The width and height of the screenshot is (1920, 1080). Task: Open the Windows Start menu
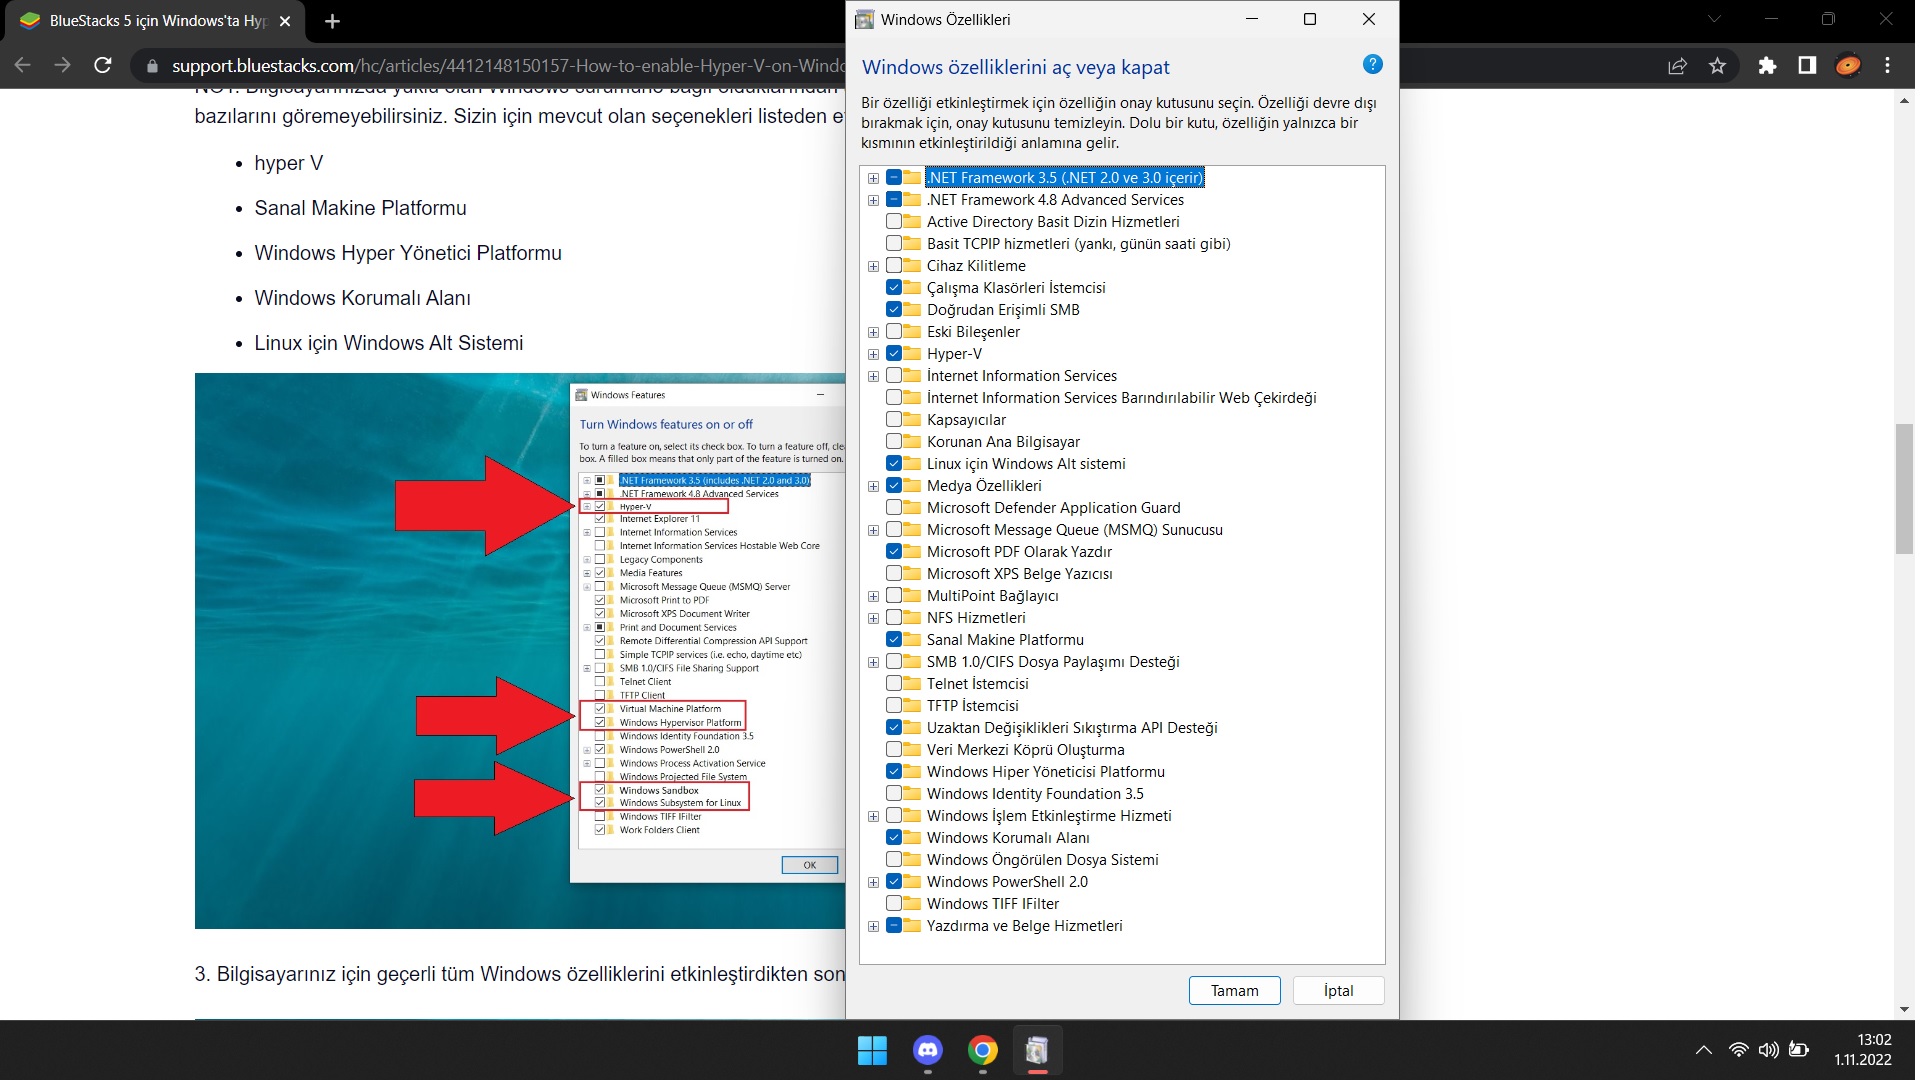(x=872, y=1050)
